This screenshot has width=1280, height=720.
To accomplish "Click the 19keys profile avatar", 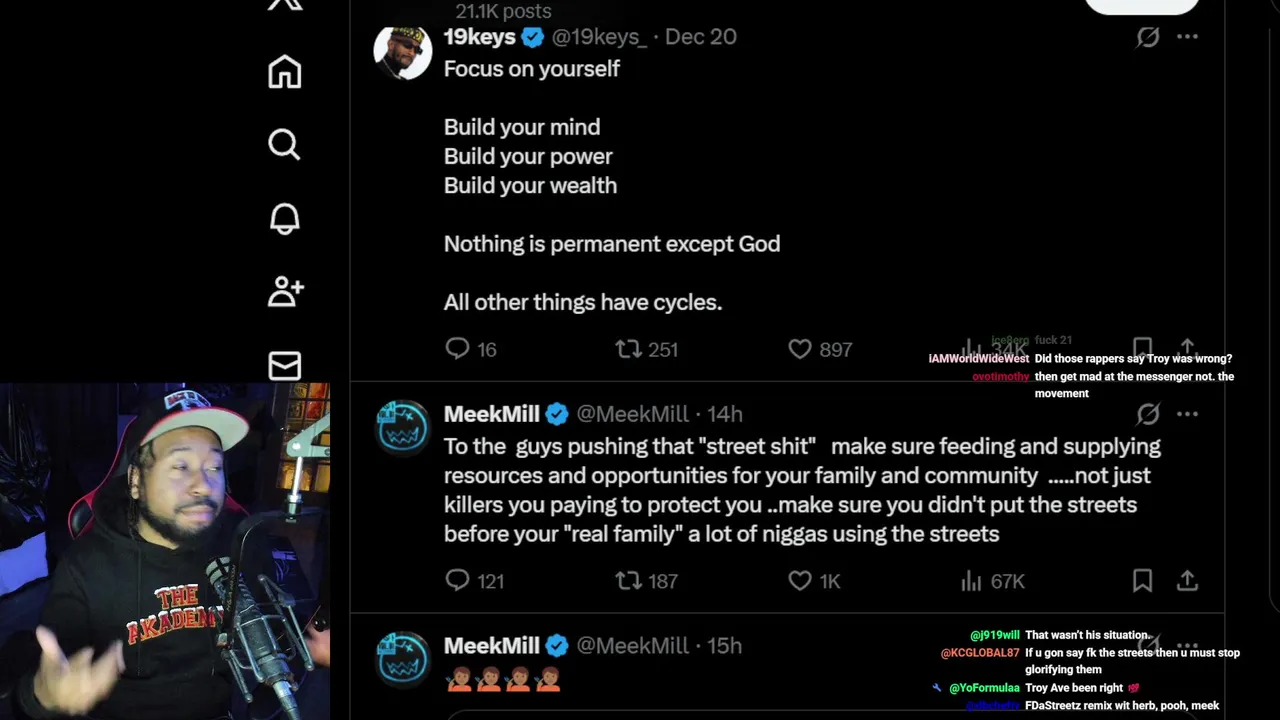I will point(402,52).
